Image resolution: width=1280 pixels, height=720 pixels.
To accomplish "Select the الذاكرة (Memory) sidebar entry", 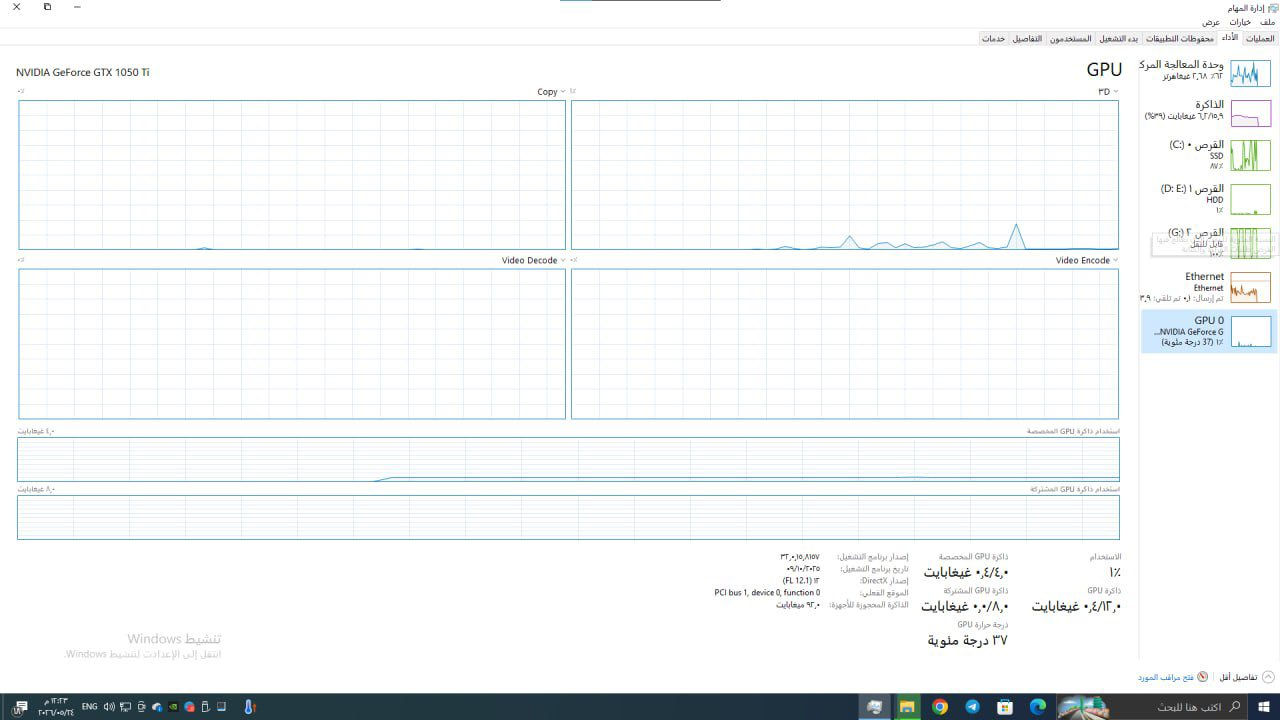I will click(x=1209, y=112).
